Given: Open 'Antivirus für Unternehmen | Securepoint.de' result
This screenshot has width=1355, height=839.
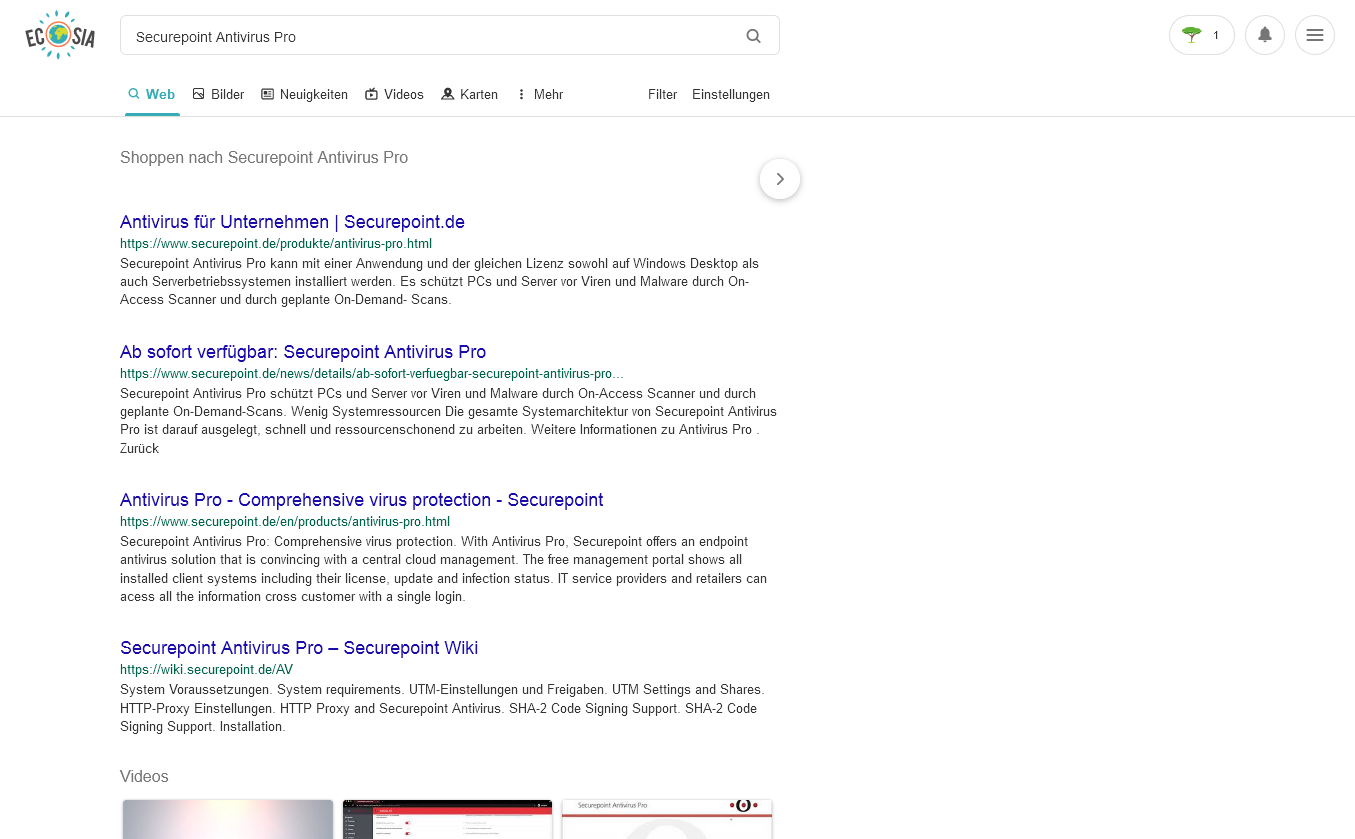Looking at the screenshot, I should (292, 222).
